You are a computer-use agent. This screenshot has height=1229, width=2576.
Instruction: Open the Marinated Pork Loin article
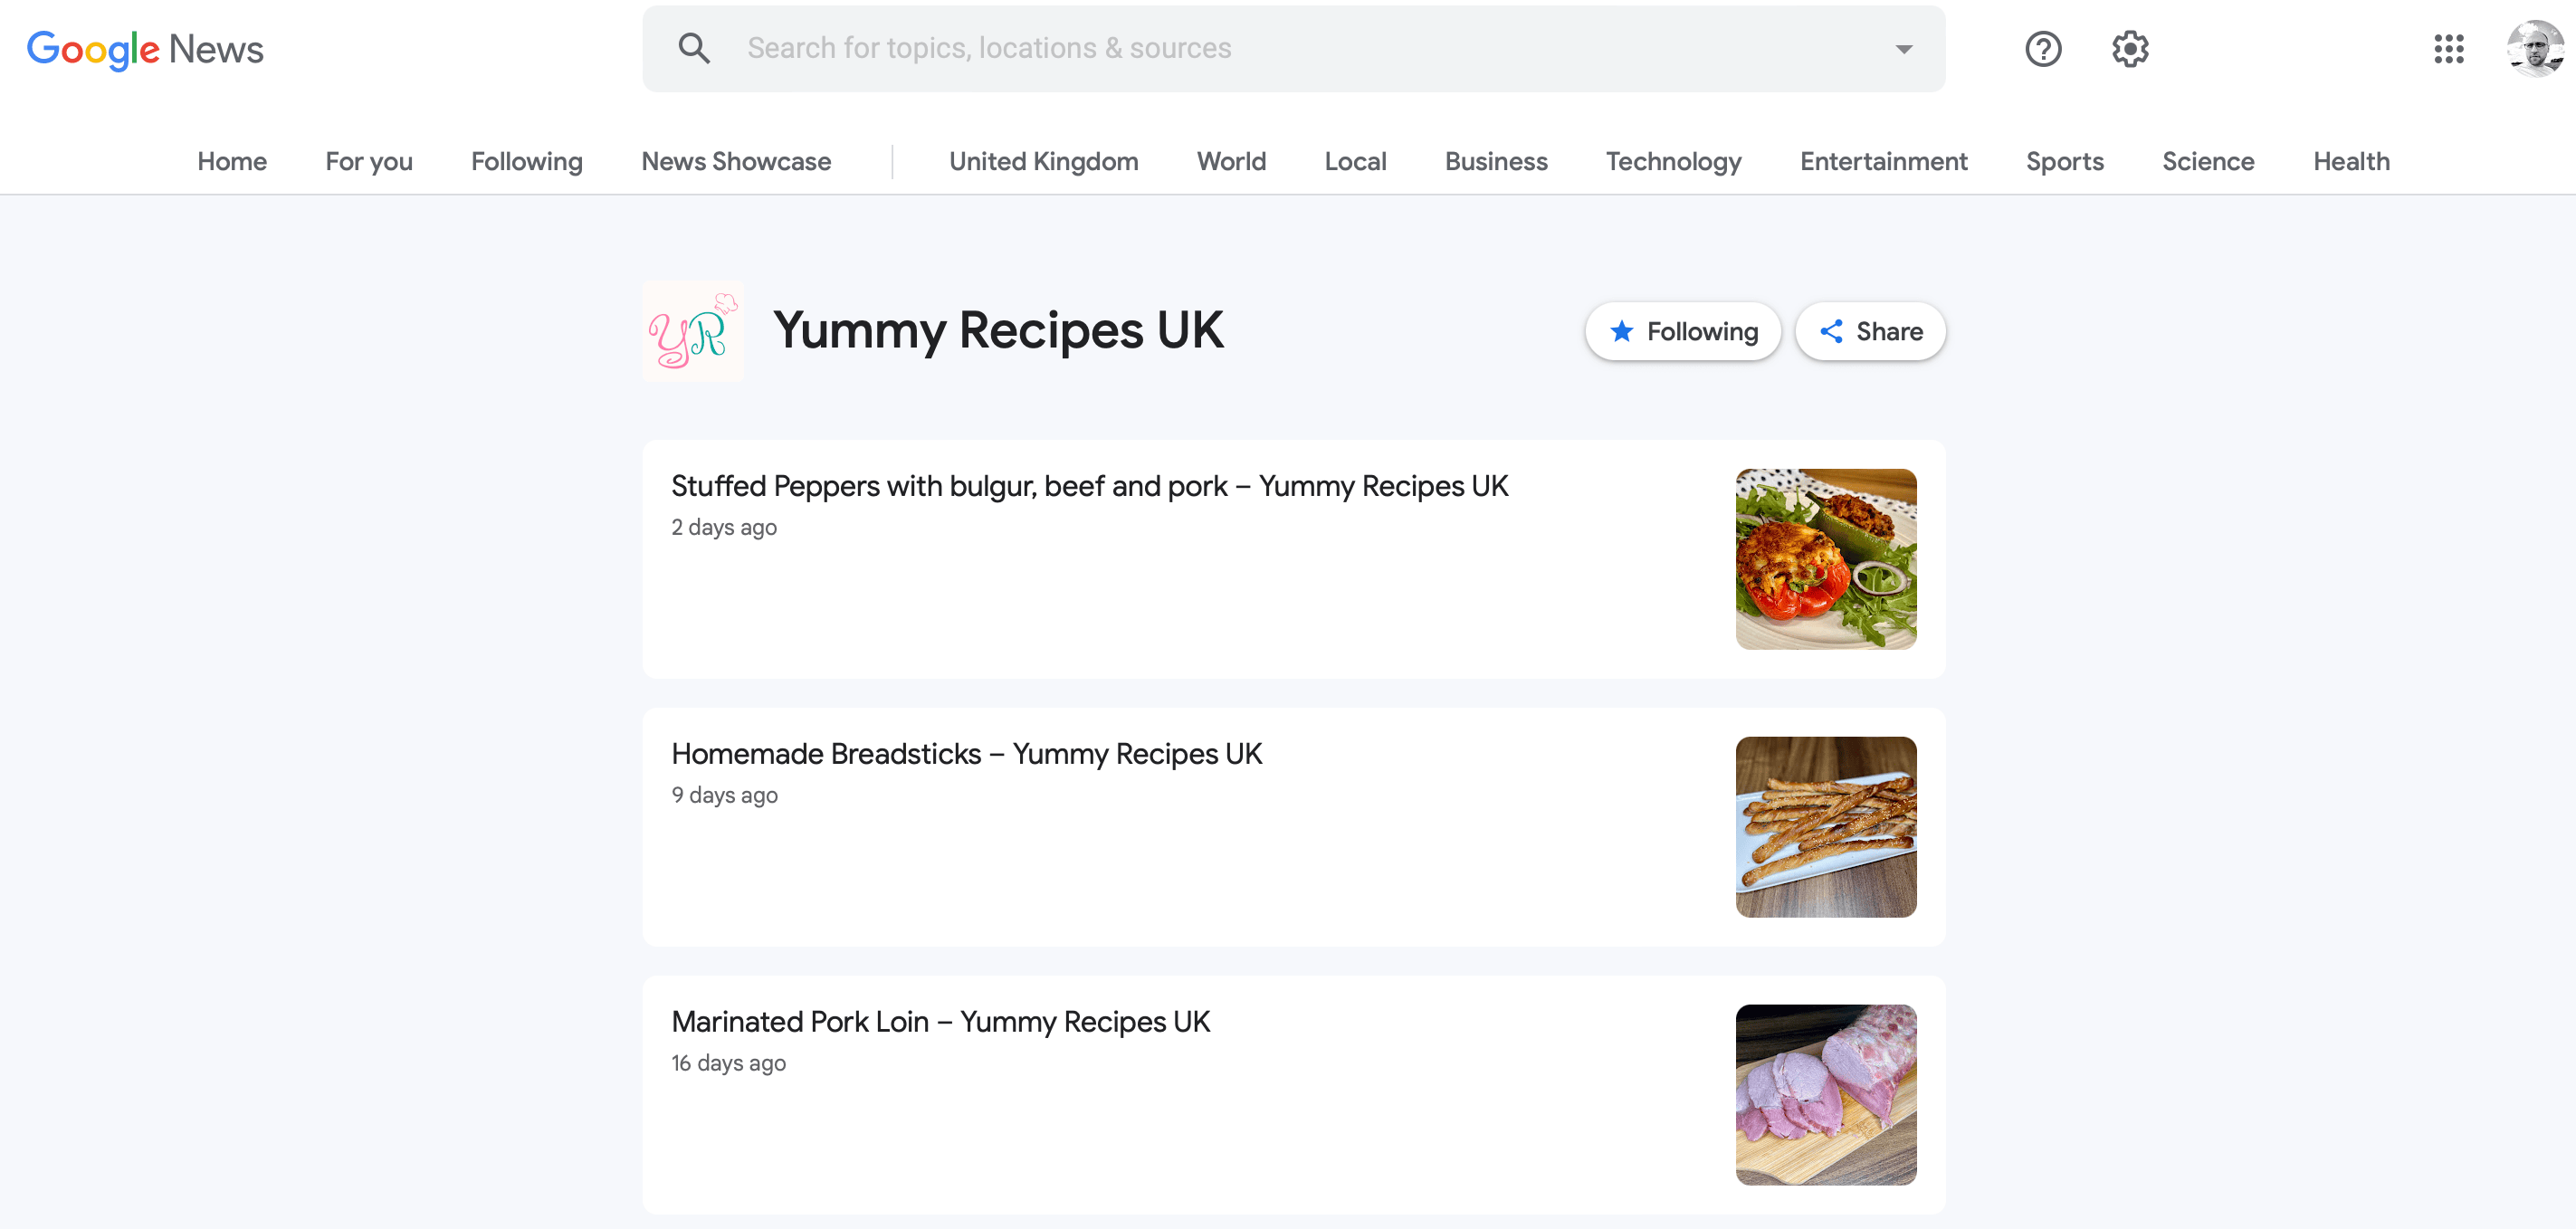[940, 1022]
